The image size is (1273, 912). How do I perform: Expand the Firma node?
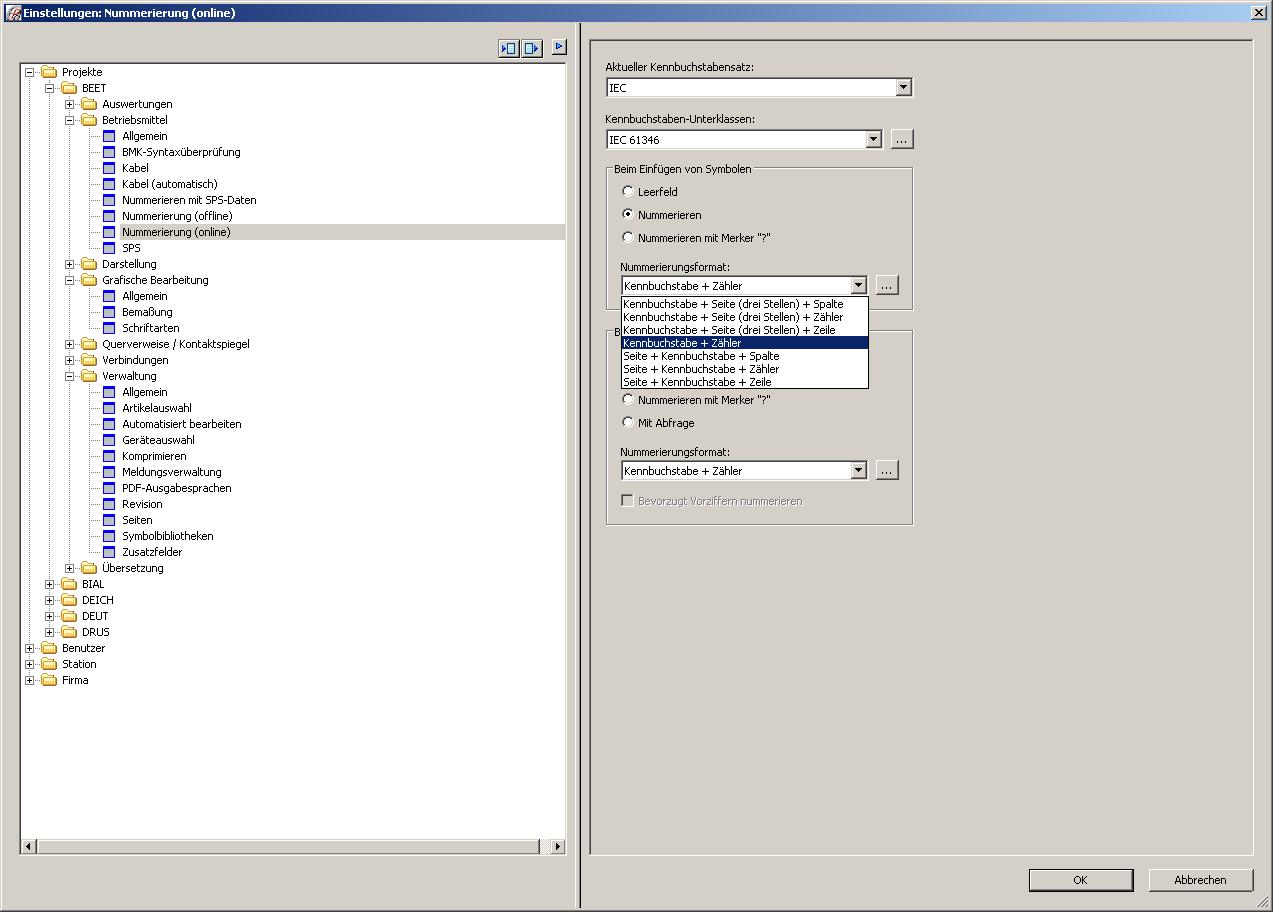pyautogui.click(x=30, y=680)
